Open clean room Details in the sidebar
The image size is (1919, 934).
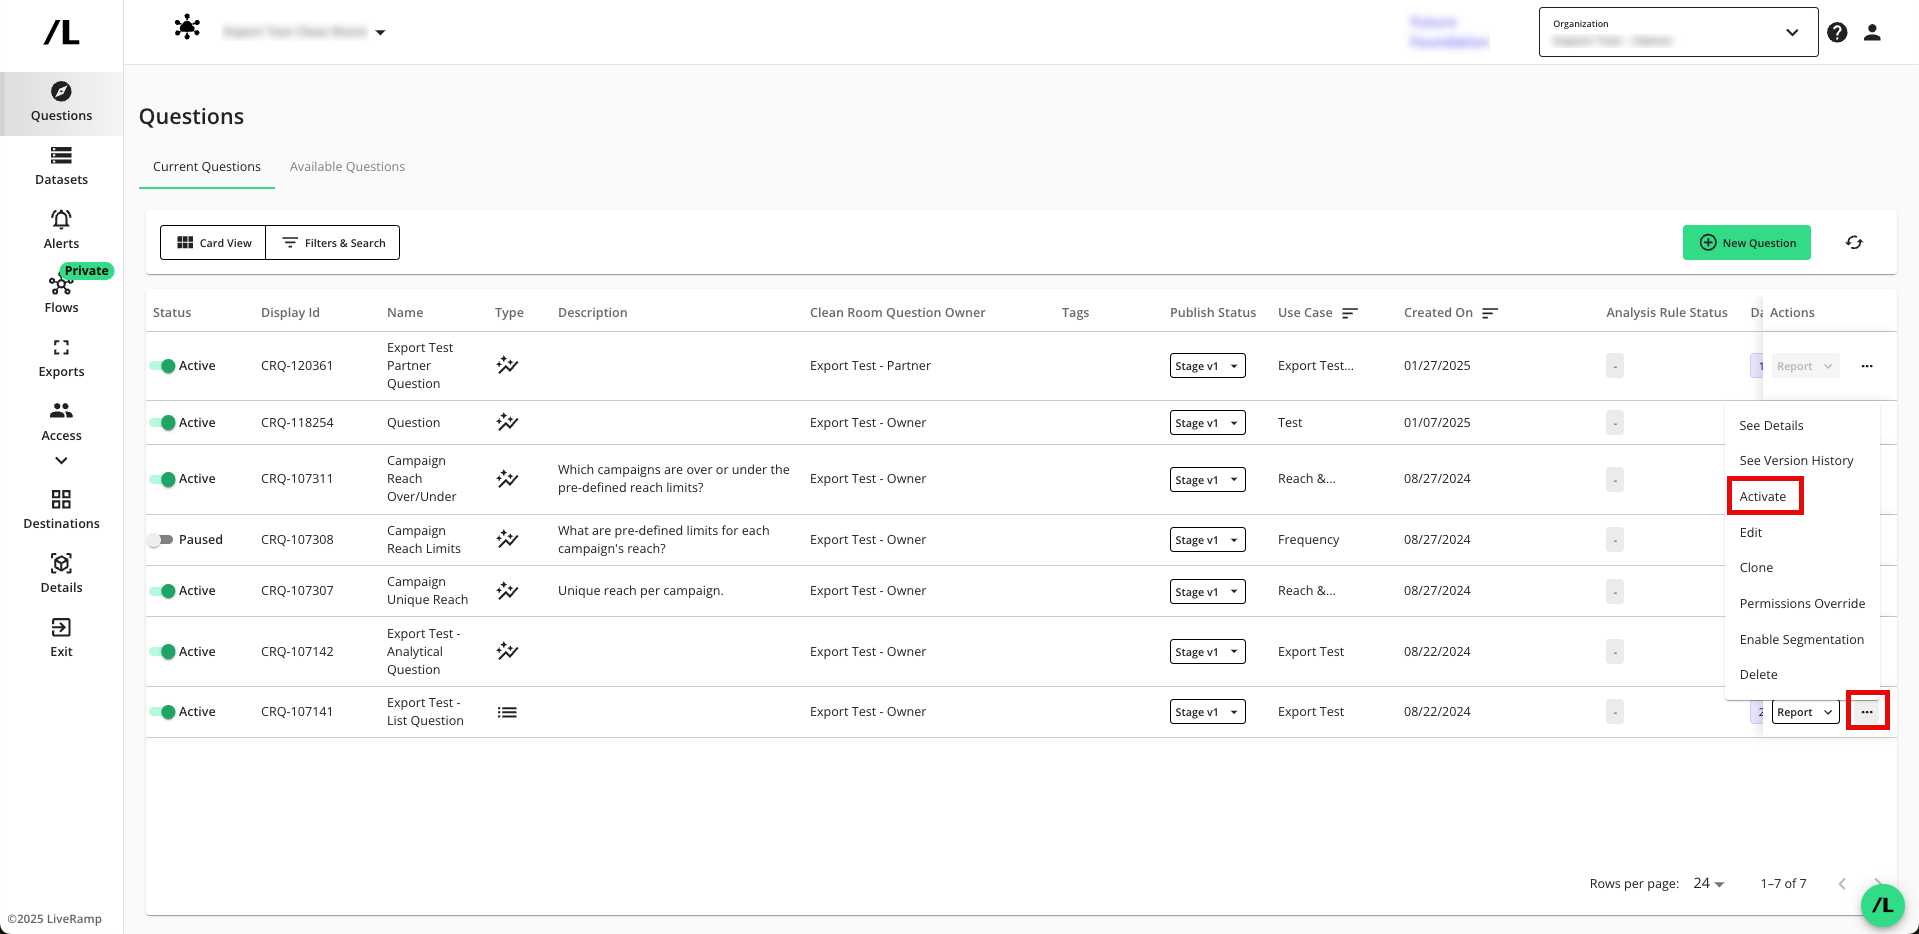61,574
